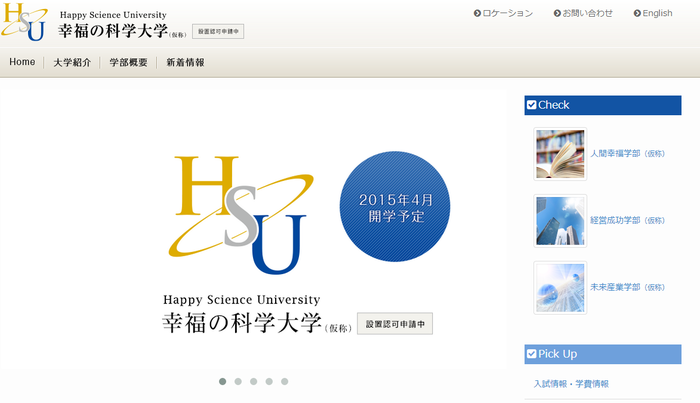Image resolution: width=700 pixels, height=403 pixels.
Task: Open the お問い合わせ contact link
Action: (588, 13)
